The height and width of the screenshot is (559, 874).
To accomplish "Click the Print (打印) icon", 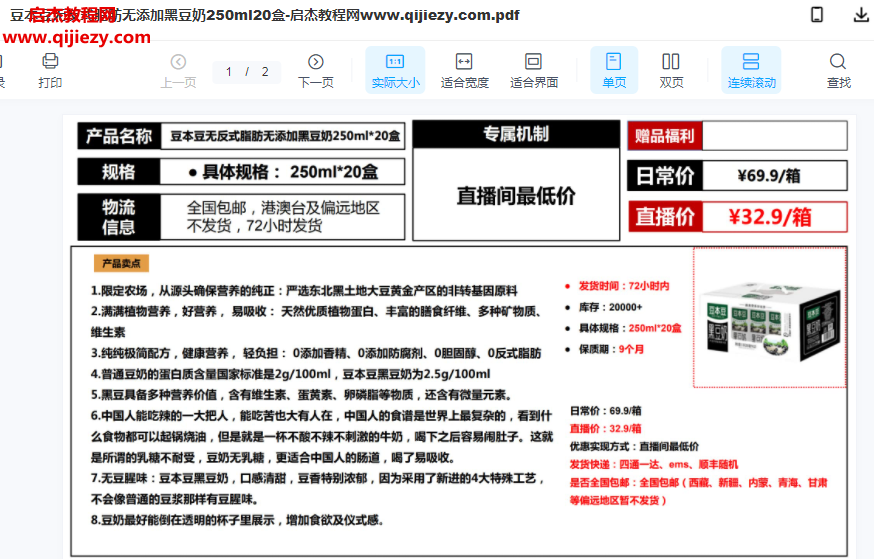I will click(x=50, y=61).
